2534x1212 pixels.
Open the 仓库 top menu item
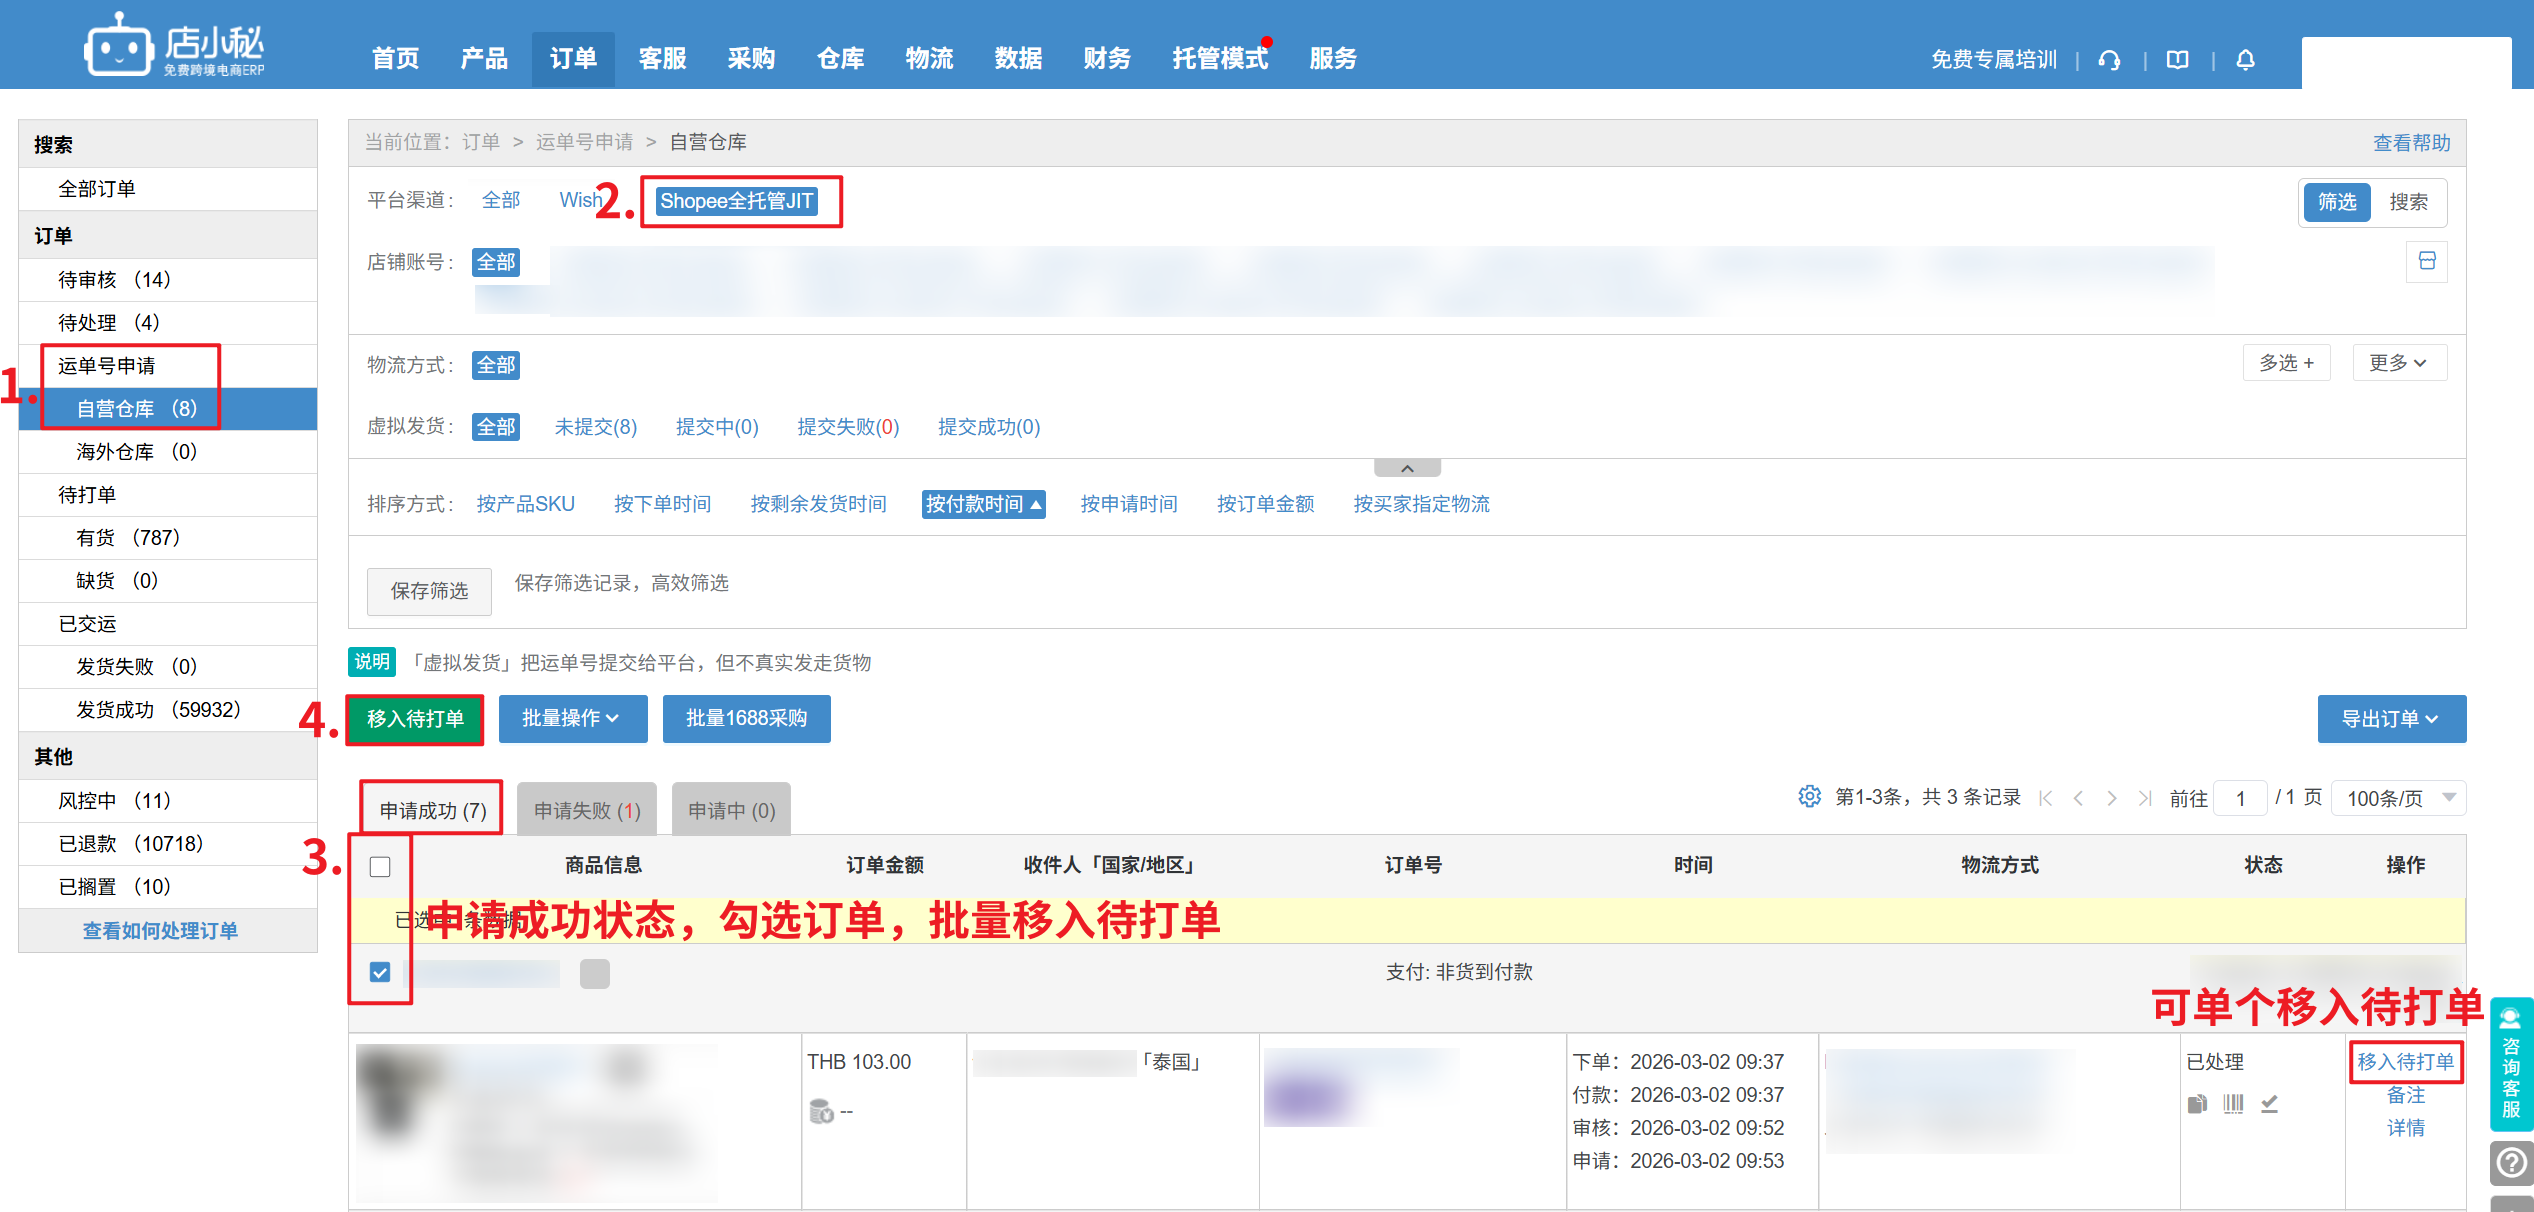coord(840,59)
